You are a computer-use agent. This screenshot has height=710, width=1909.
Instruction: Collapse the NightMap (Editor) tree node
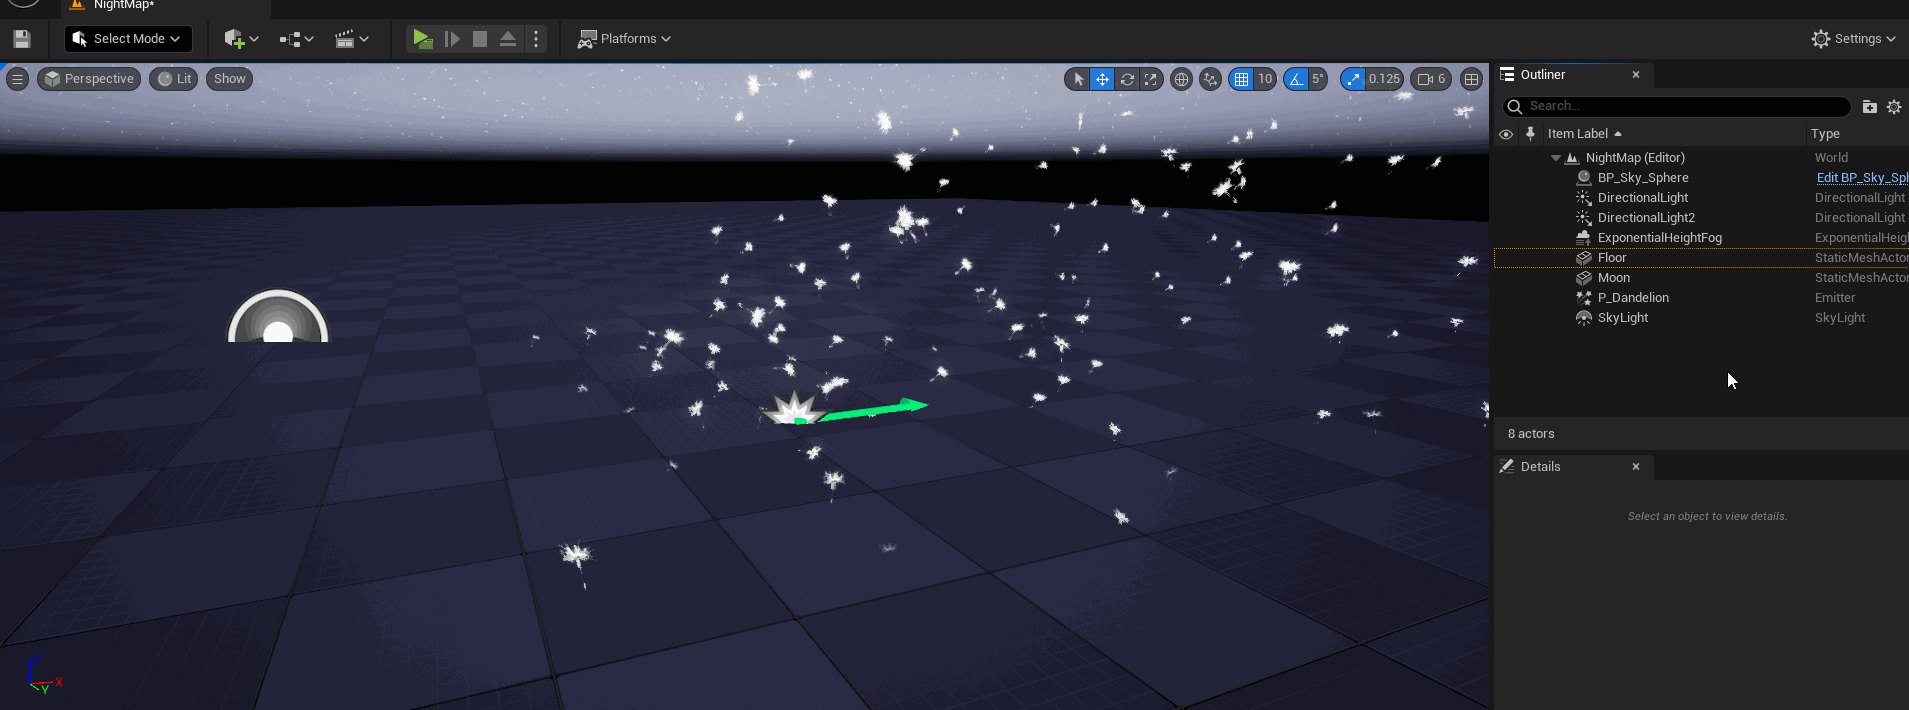click(x=1555, y=158)
